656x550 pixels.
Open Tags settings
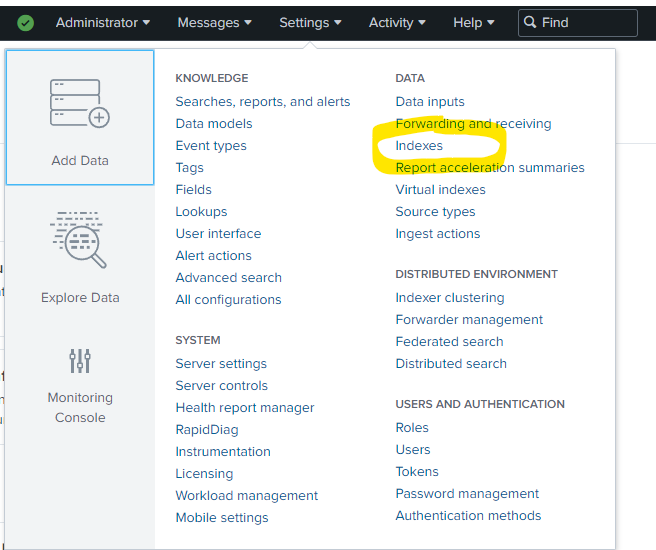(190, 168)
